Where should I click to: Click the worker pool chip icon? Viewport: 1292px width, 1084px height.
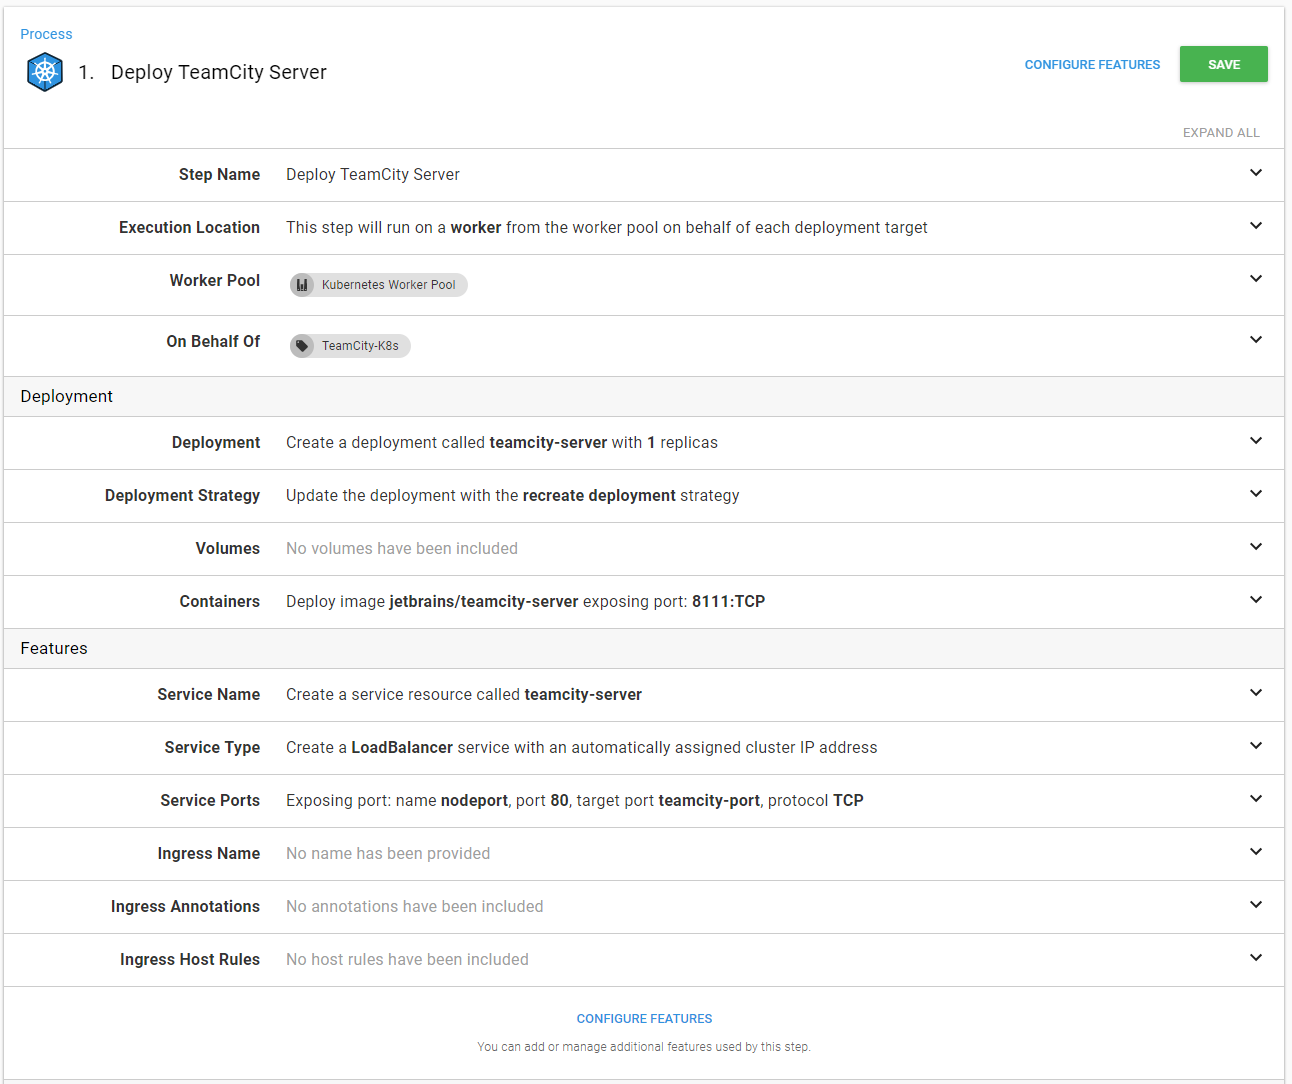[302, 285]
